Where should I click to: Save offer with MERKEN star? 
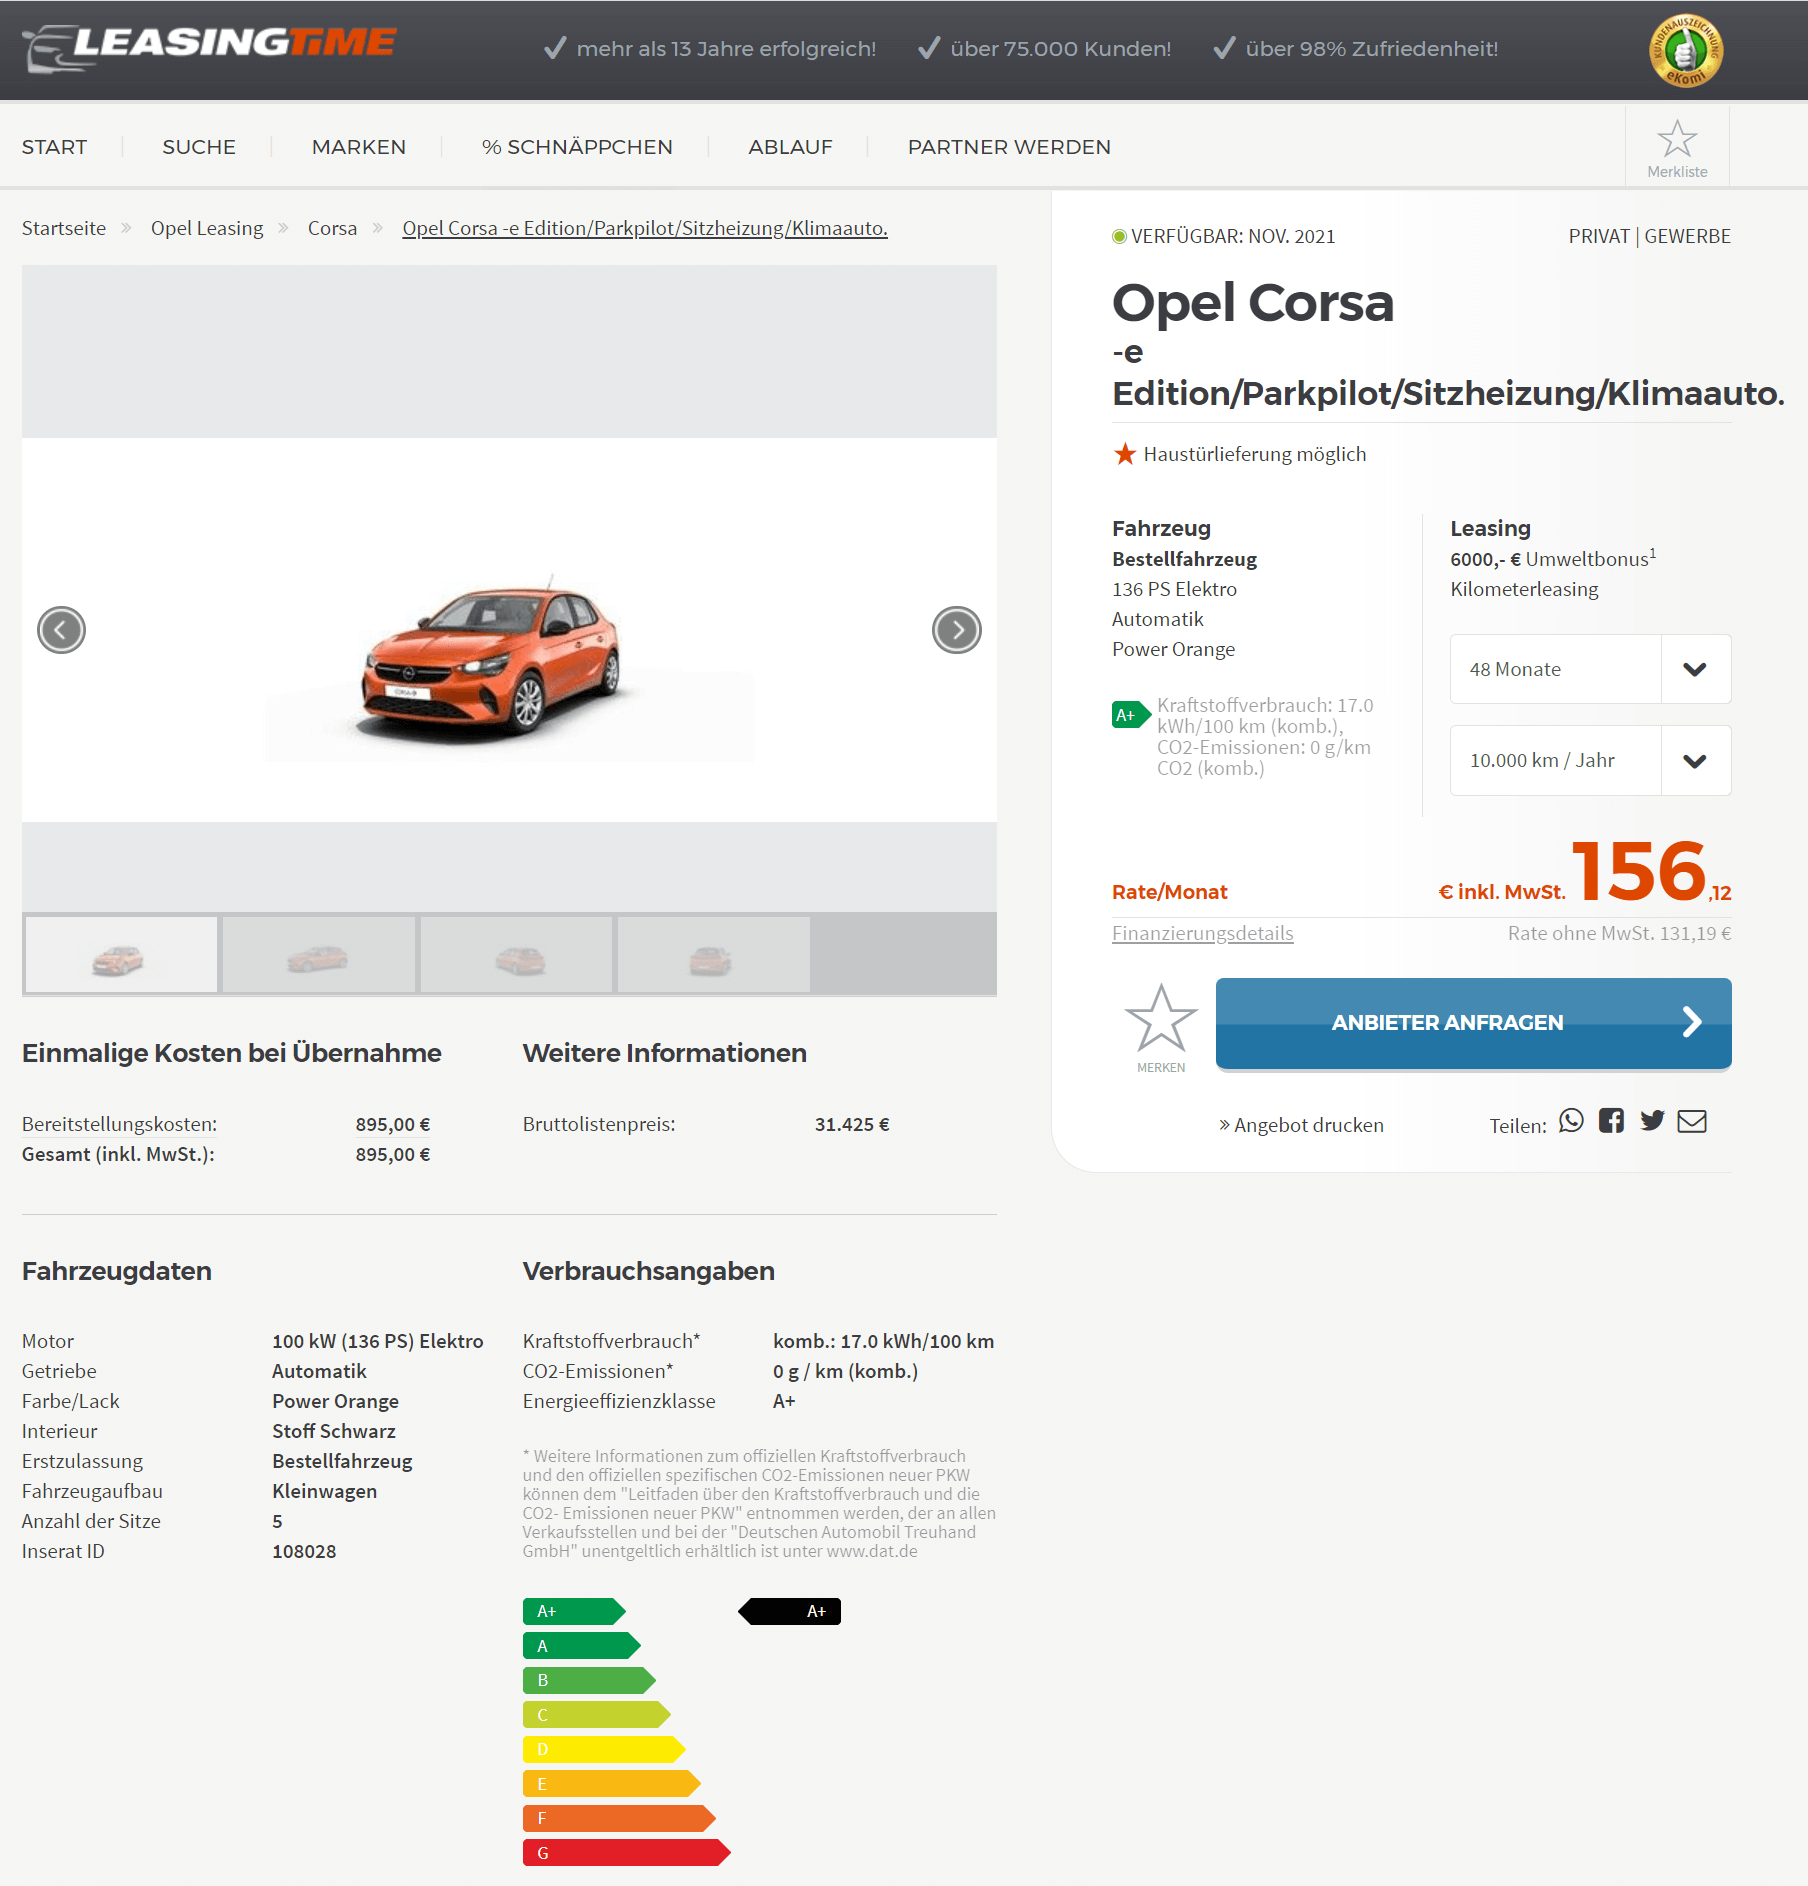[x=1161, y=1027]
